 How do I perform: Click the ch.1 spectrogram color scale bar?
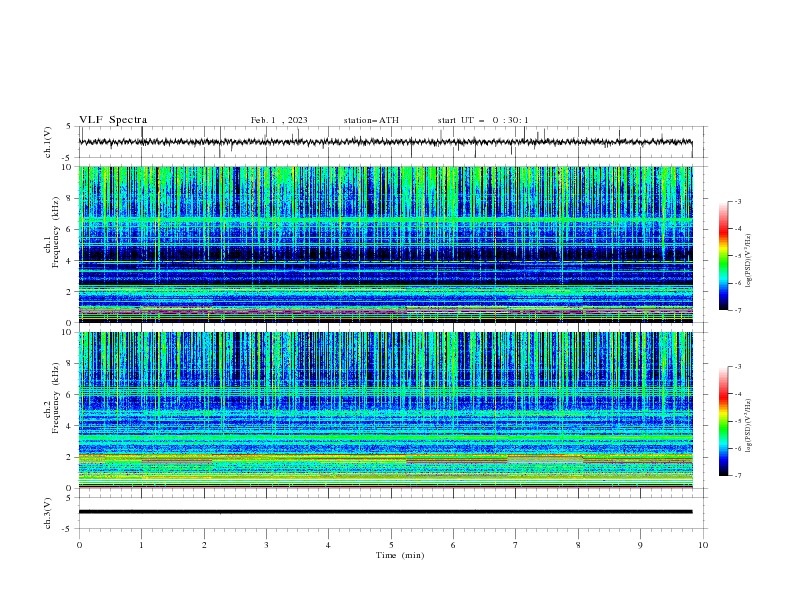[723, 256]
